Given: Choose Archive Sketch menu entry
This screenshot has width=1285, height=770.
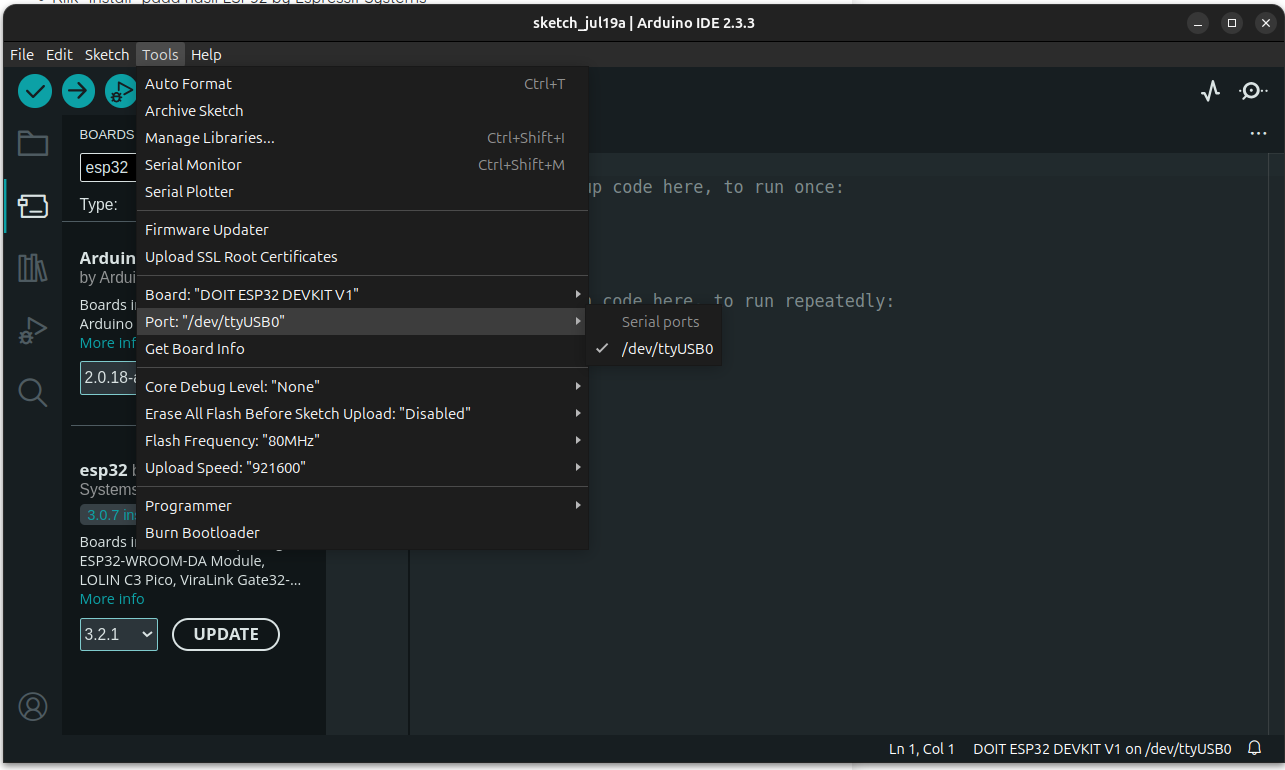Looking at the screenshot, I should point(362,110).
